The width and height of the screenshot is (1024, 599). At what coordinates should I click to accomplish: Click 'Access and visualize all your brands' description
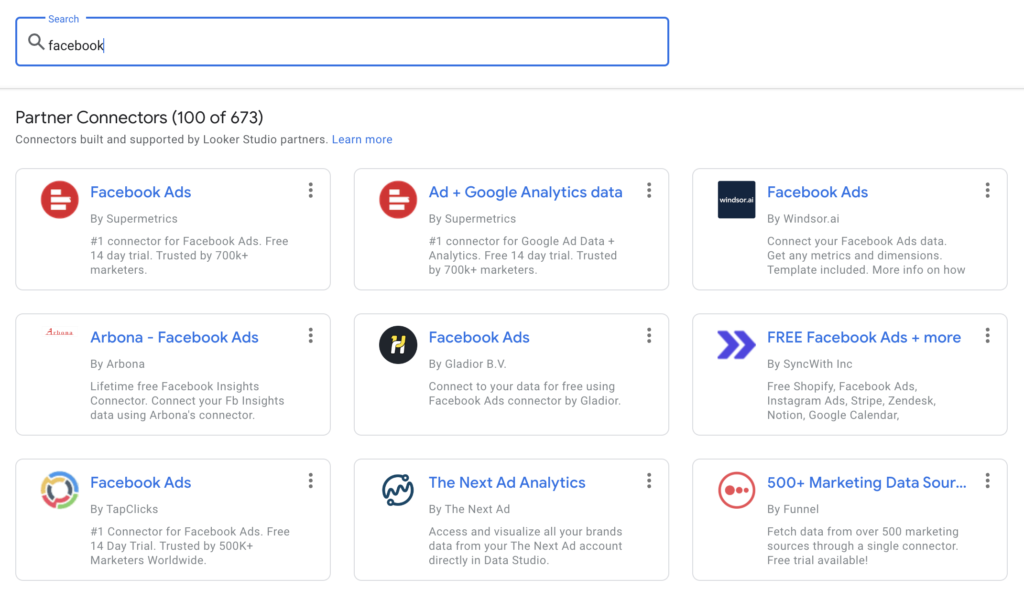[526, 545]
